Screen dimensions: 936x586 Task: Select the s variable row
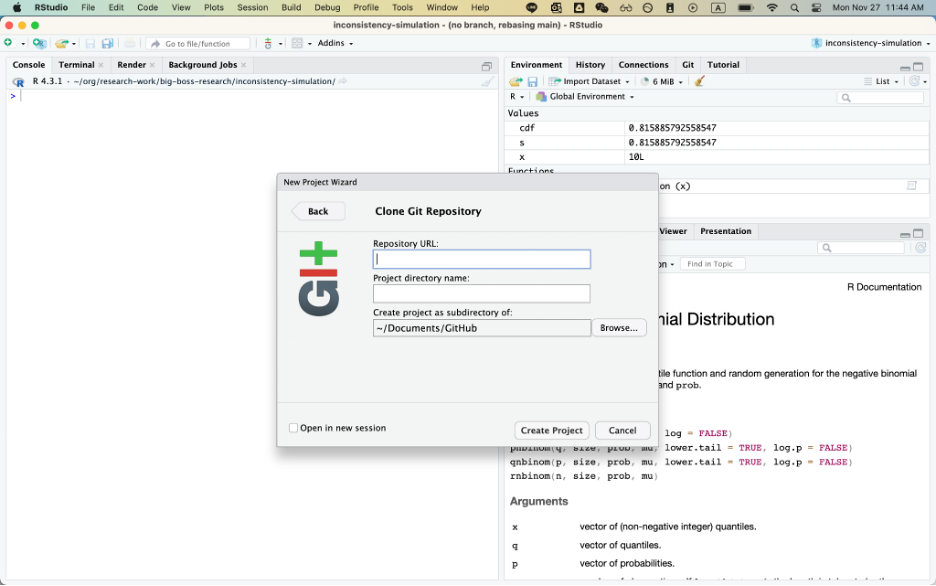point(716,142)
